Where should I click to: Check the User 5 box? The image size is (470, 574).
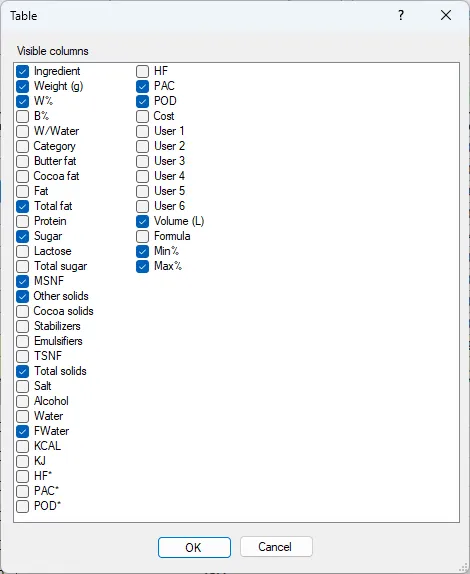point(142,191)
